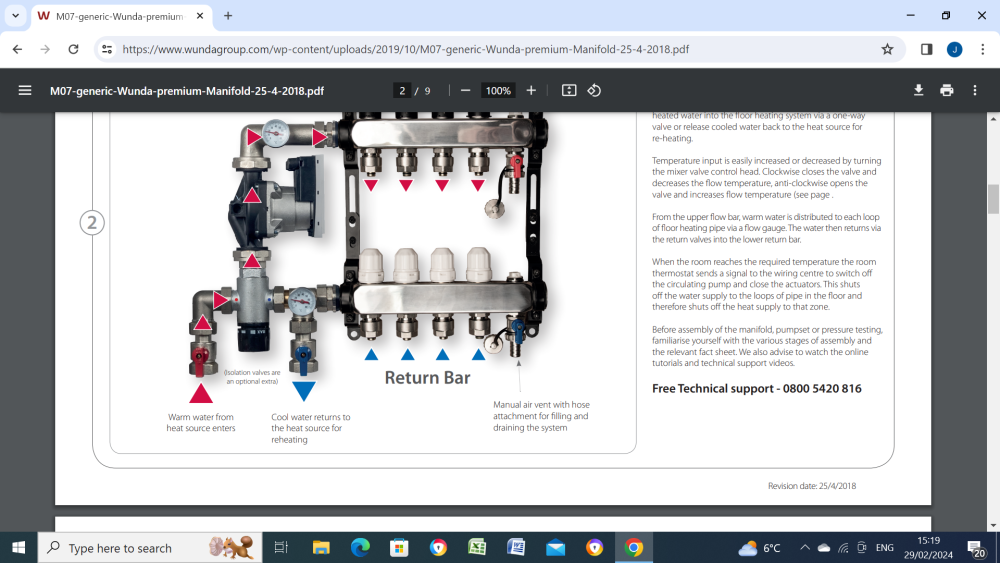Viewport: 1000px width, 563px height.
Task: Open network Wi-Fi tray icon
Action: tap(843, 548)
